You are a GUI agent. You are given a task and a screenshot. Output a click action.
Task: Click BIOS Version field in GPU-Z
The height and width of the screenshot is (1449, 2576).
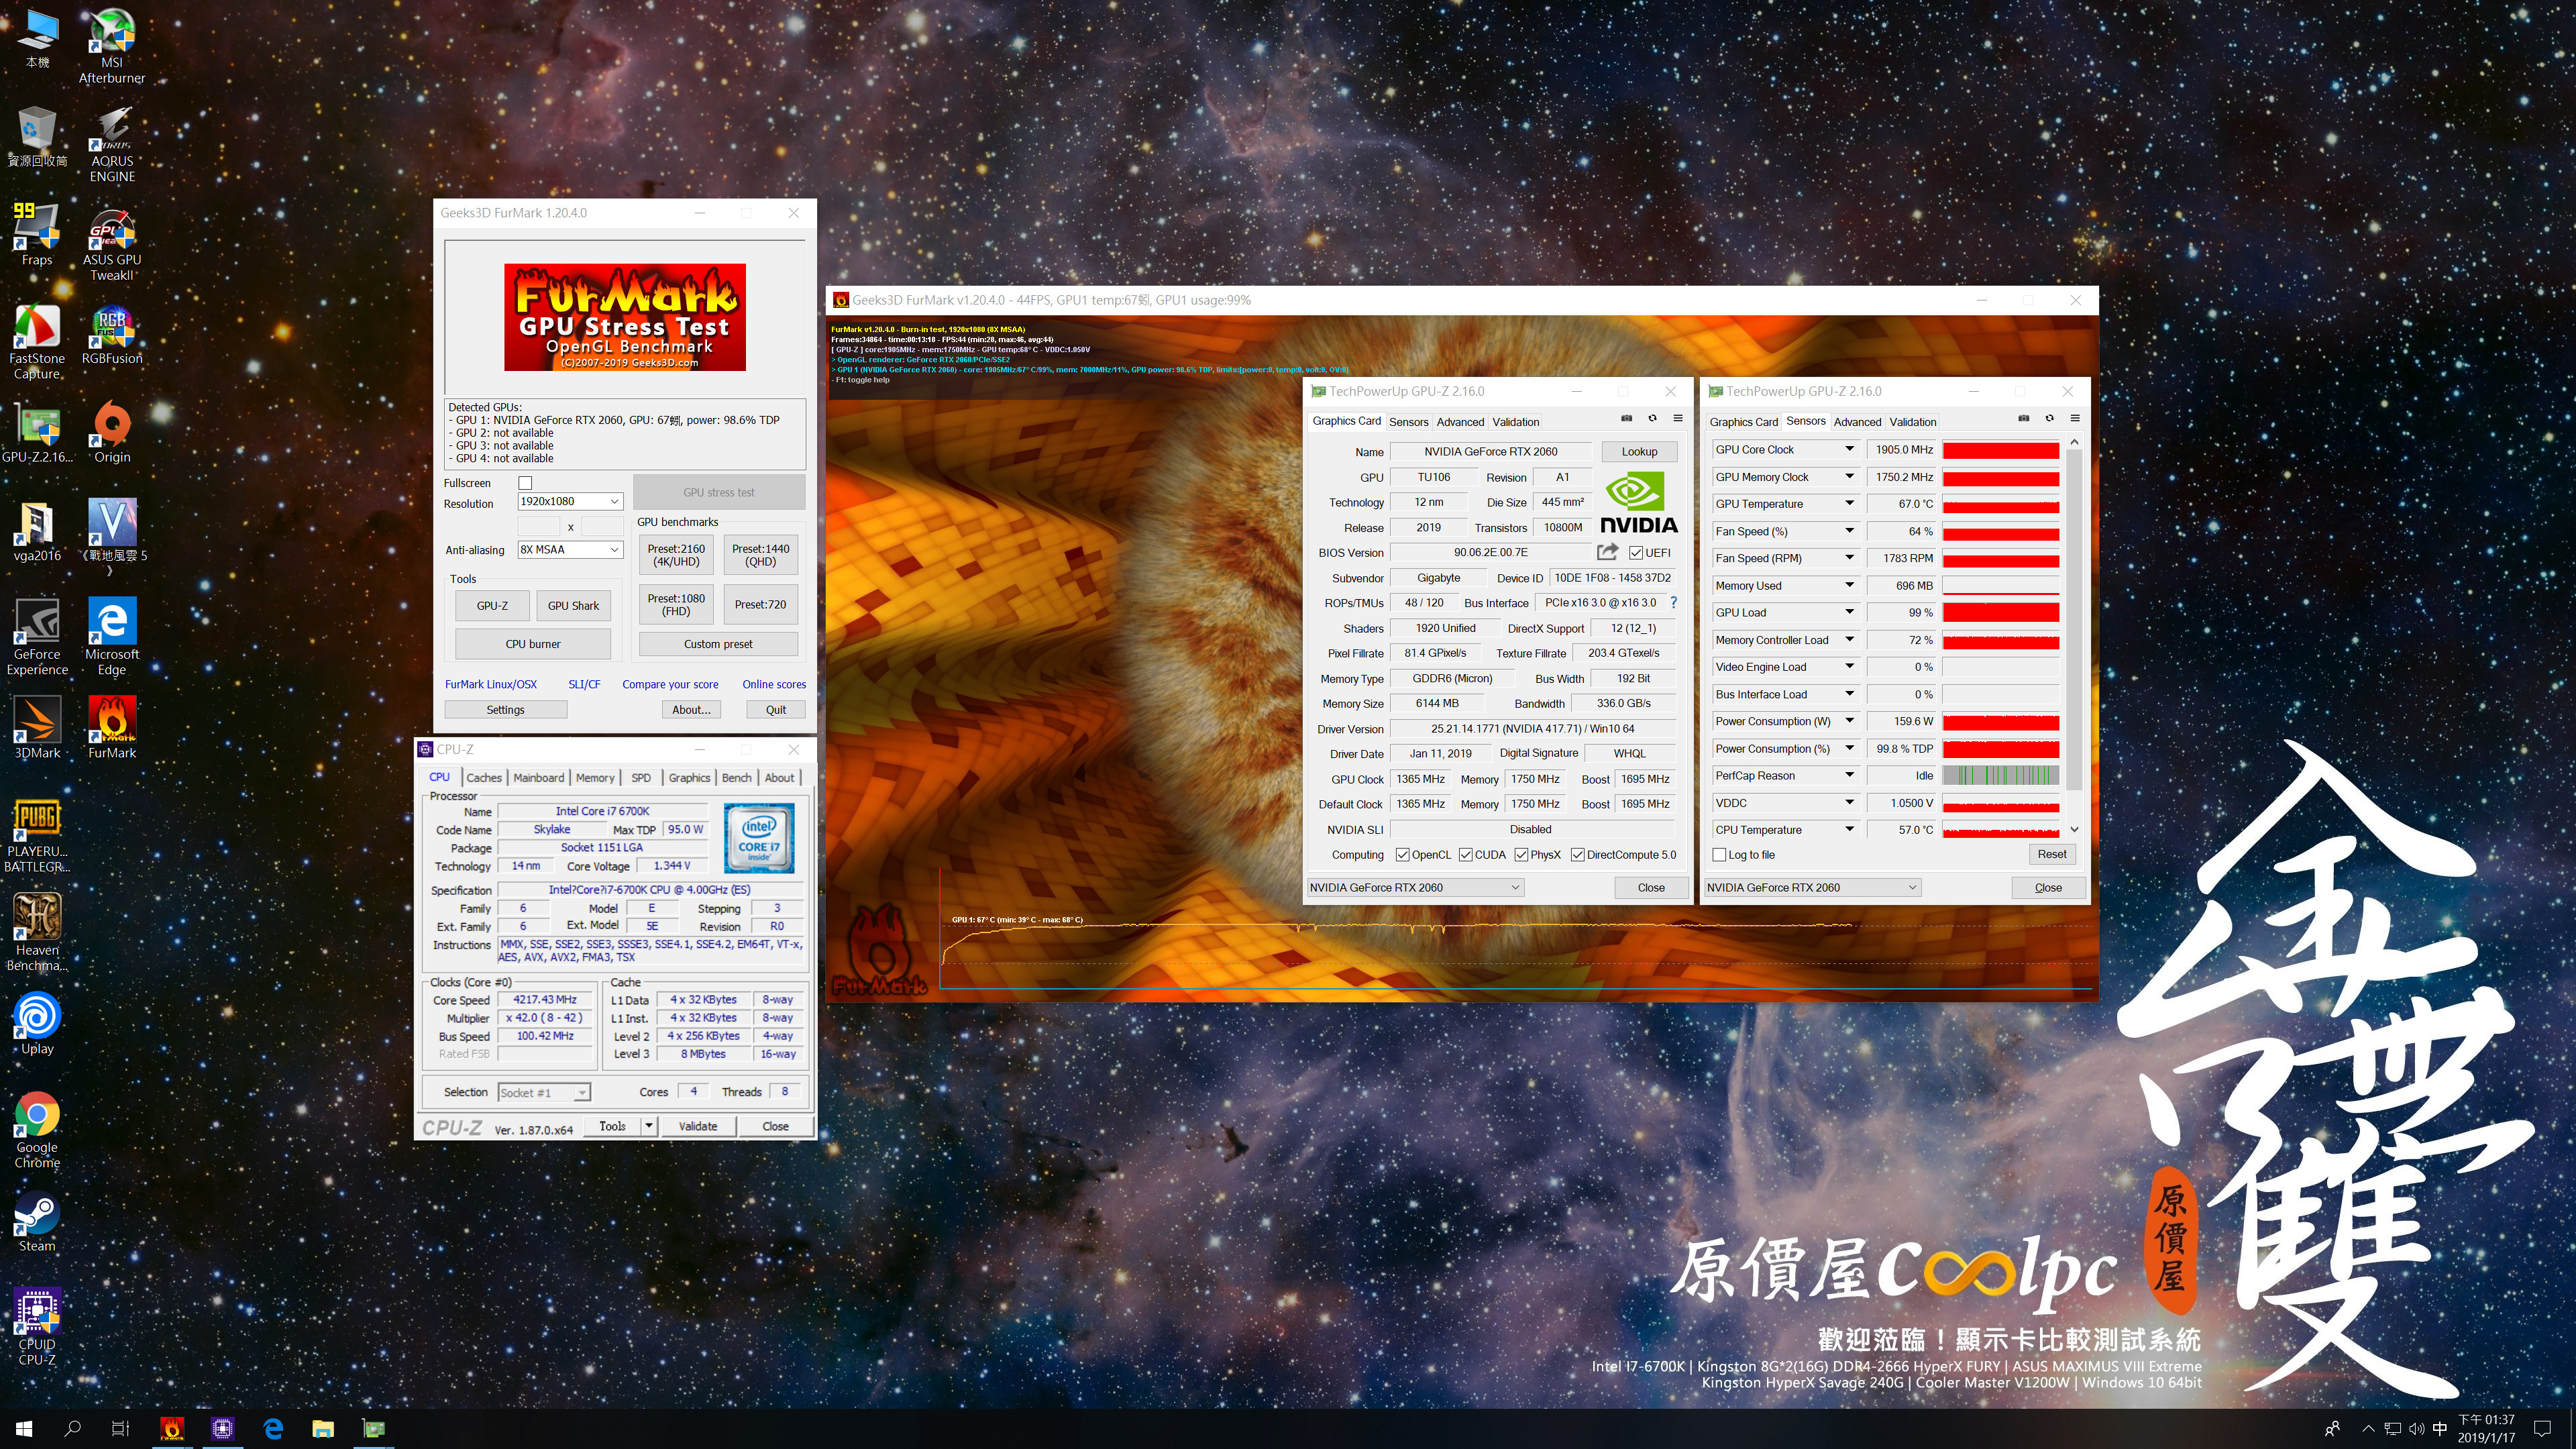click(1490, 553)
